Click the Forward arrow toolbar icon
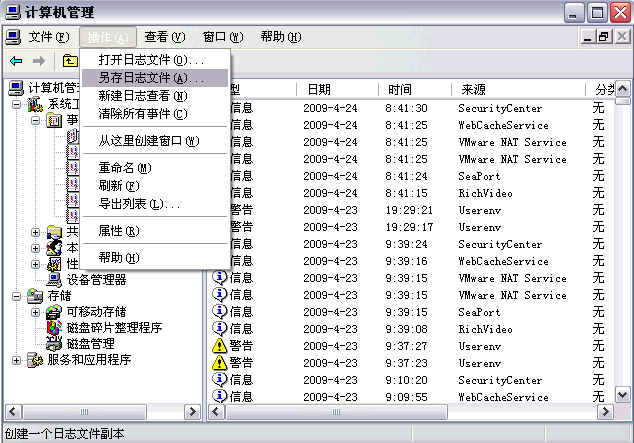The width and height of the screenshot is (634, 443). pos(39,61)
